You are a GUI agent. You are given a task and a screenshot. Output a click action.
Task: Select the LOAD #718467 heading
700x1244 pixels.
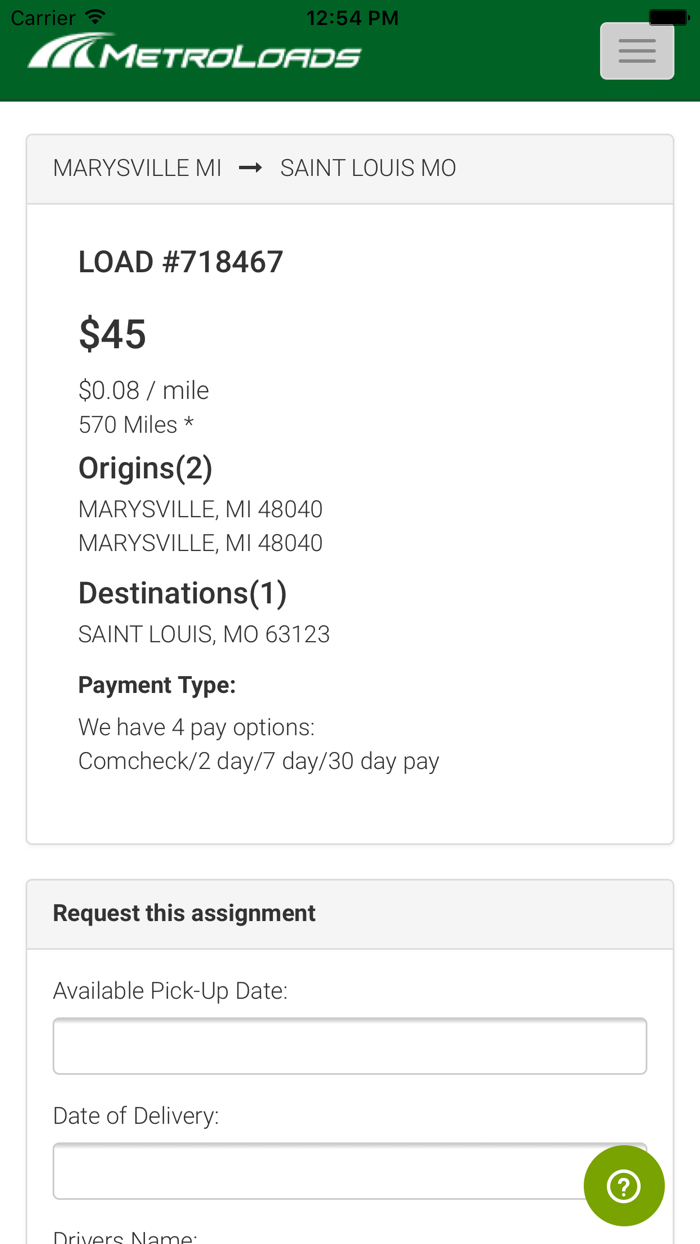181,262
